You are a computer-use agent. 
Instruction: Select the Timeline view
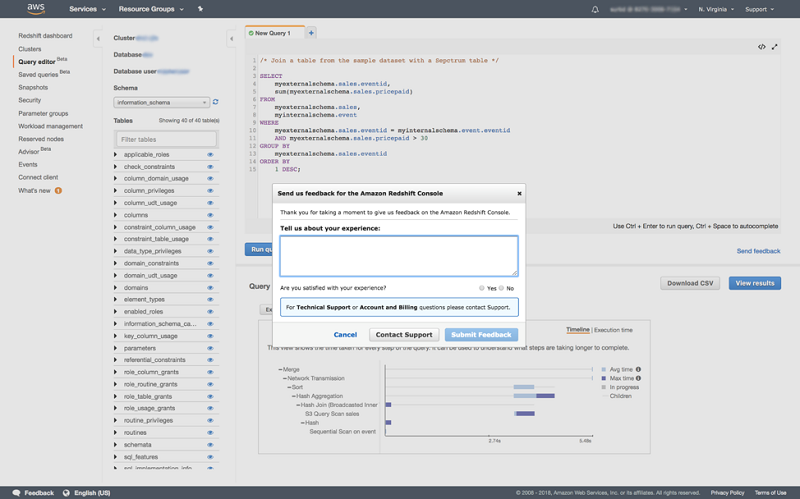pyautogui.click(x=578, y=330)
